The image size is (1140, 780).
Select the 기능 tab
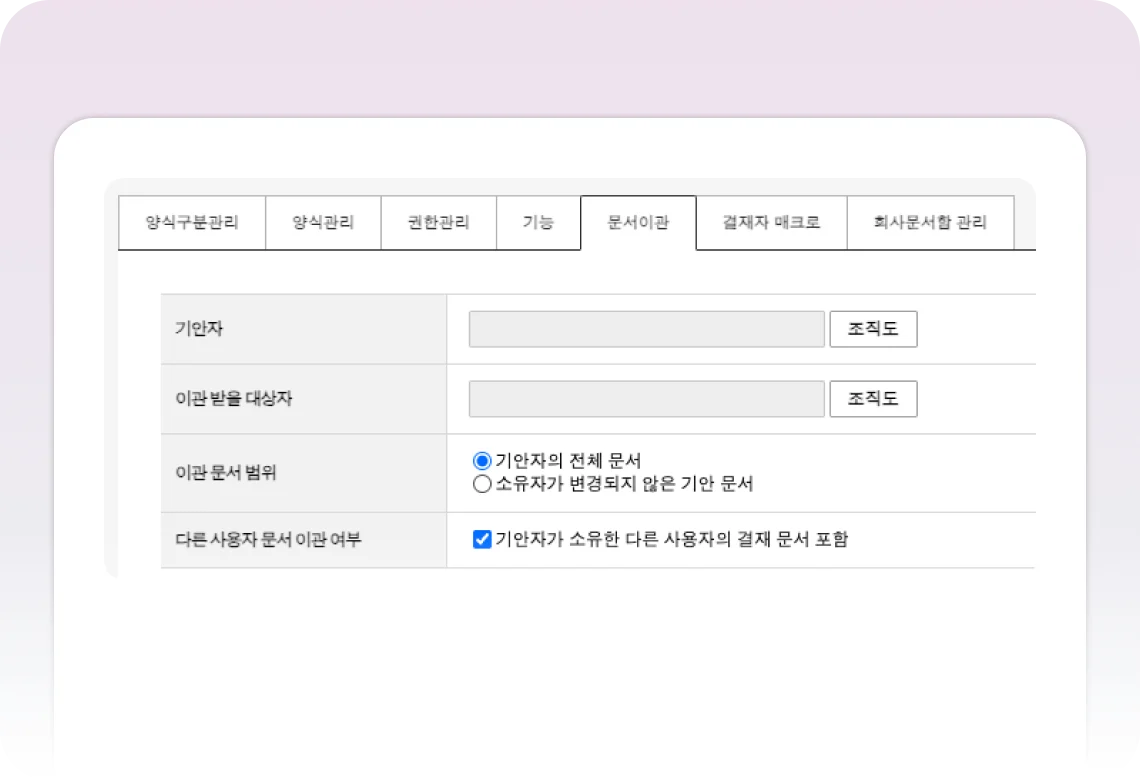[x=538, y=222]
